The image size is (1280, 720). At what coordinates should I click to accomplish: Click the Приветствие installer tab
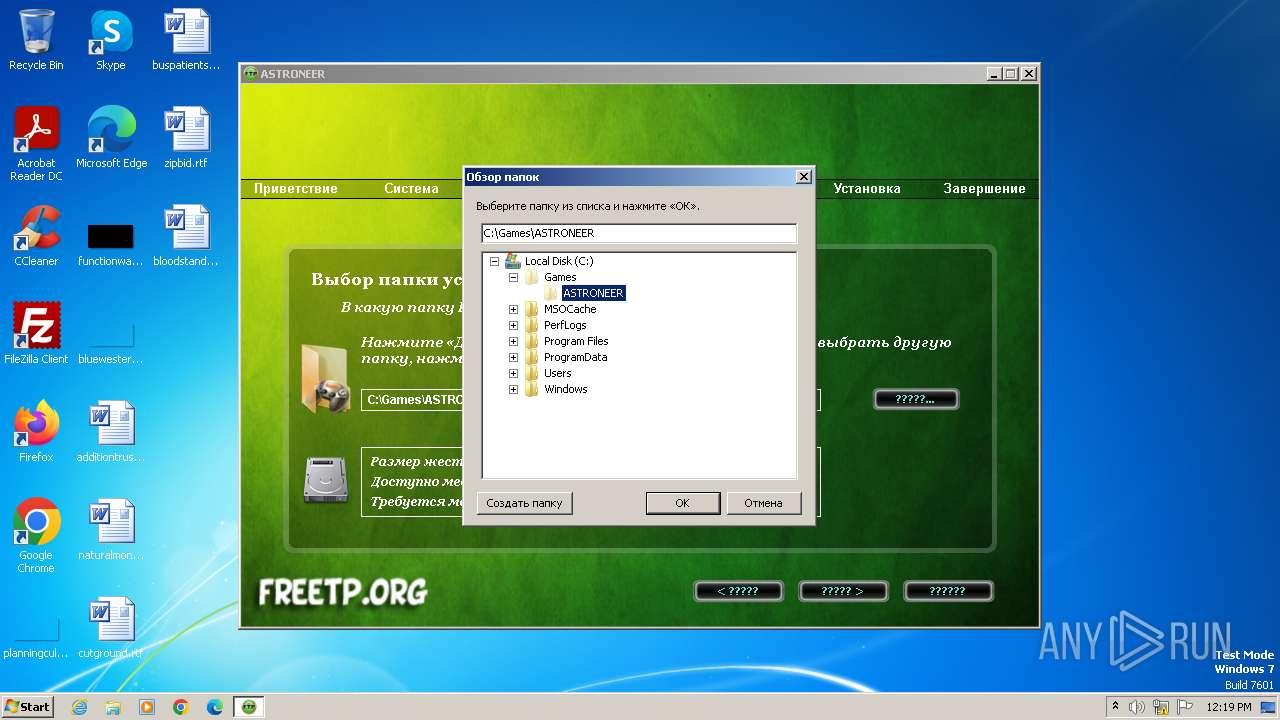[296, 188]
